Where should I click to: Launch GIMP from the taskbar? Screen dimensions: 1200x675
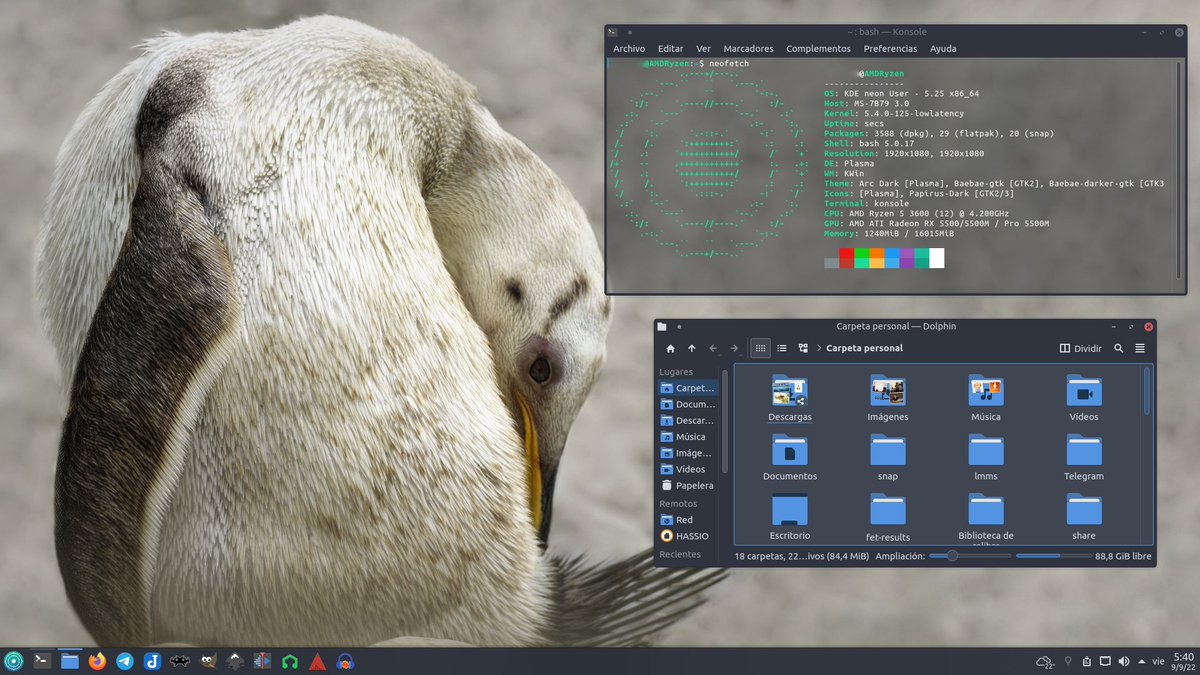point(207,660)
